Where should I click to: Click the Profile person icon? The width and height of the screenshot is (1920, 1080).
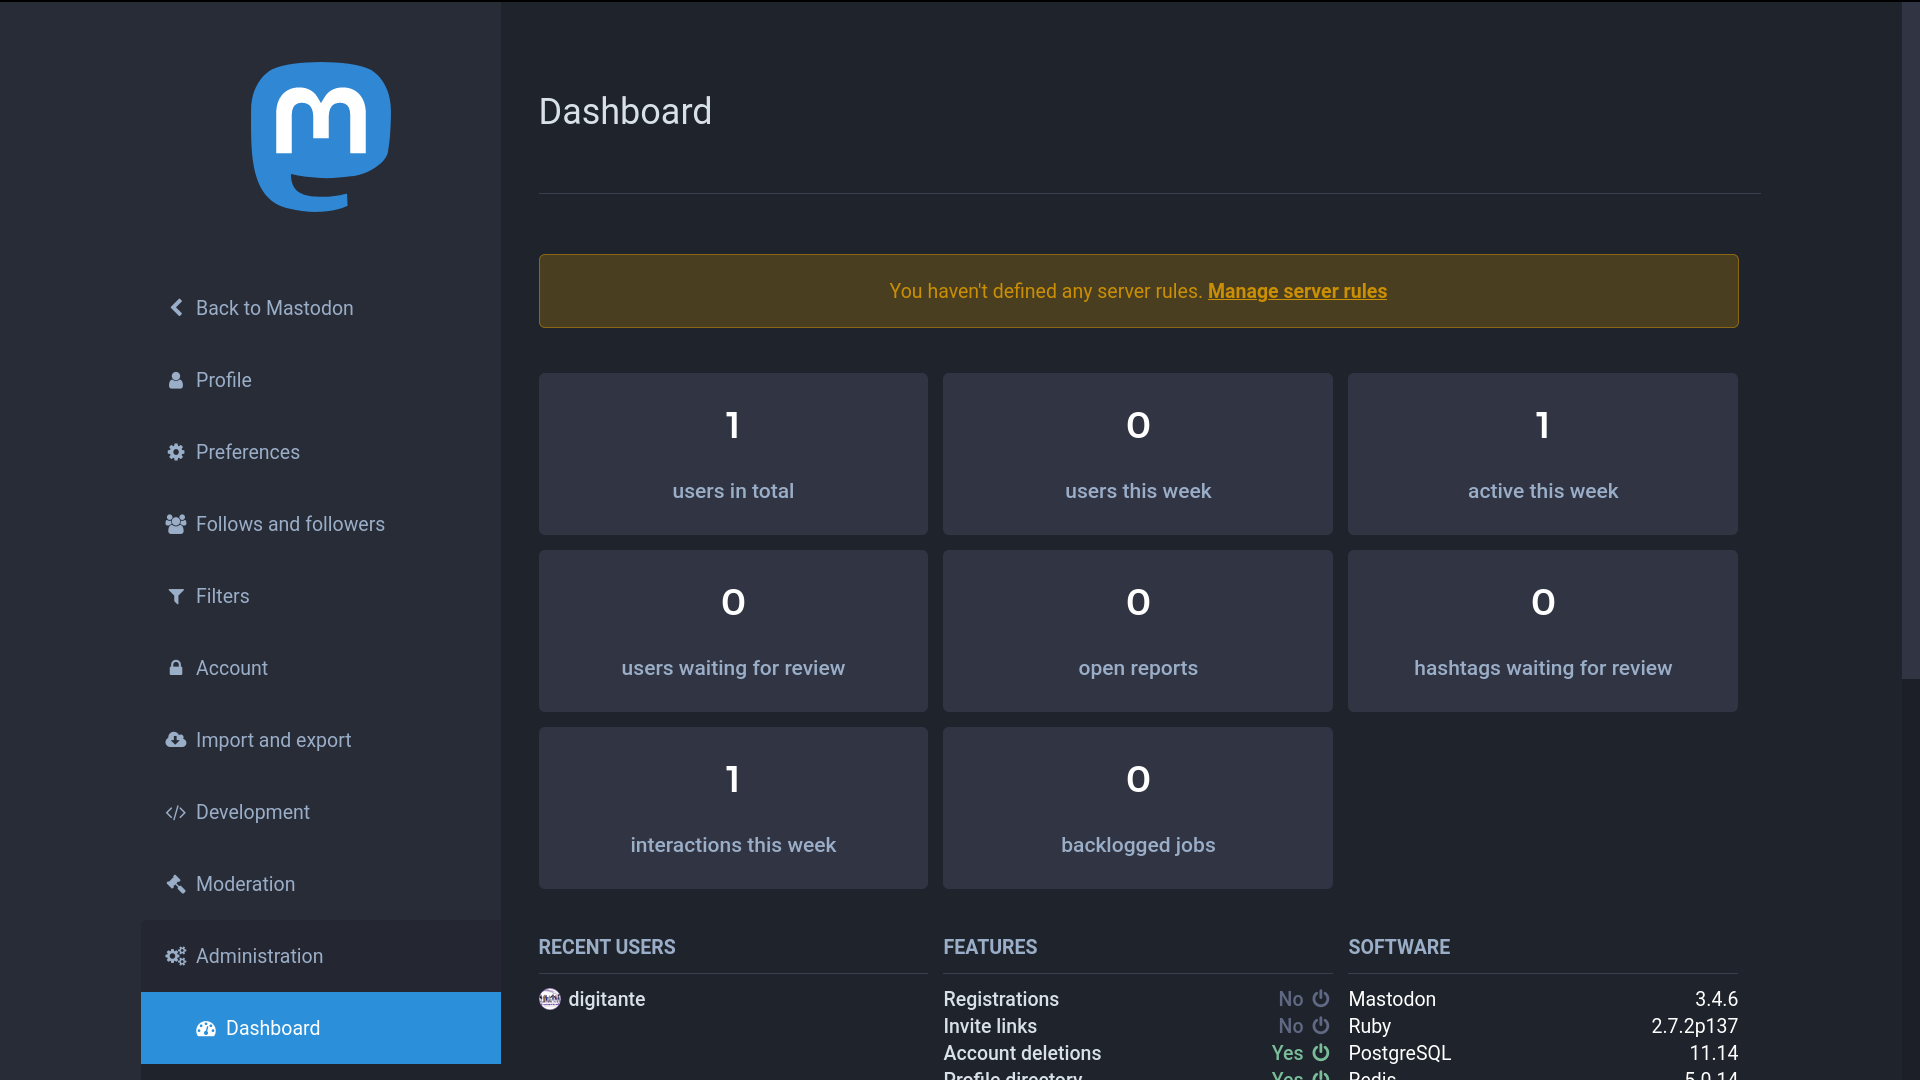pos(176,380)
